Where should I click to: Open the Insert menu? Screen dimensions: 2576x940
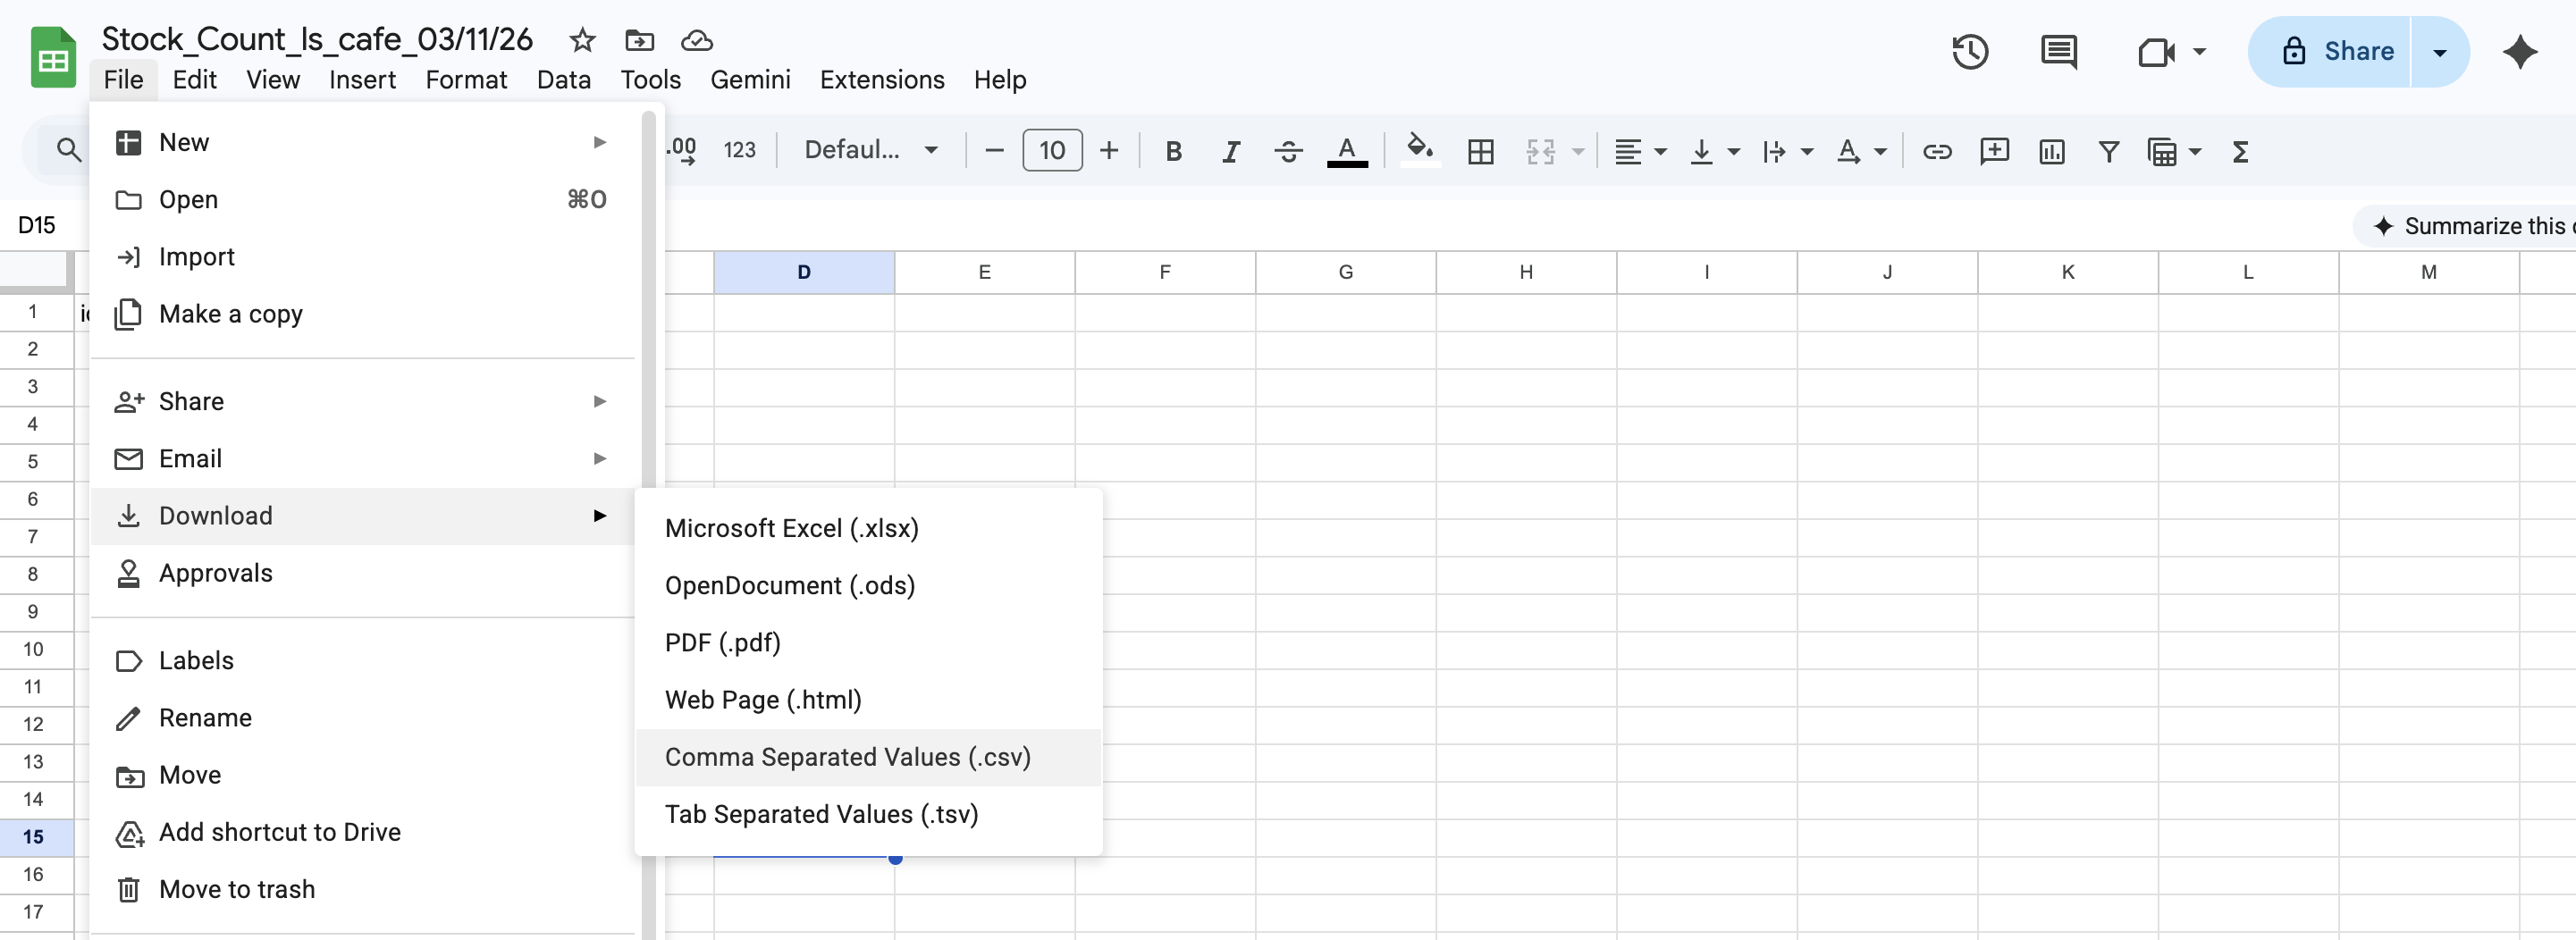tap(362, 80)
